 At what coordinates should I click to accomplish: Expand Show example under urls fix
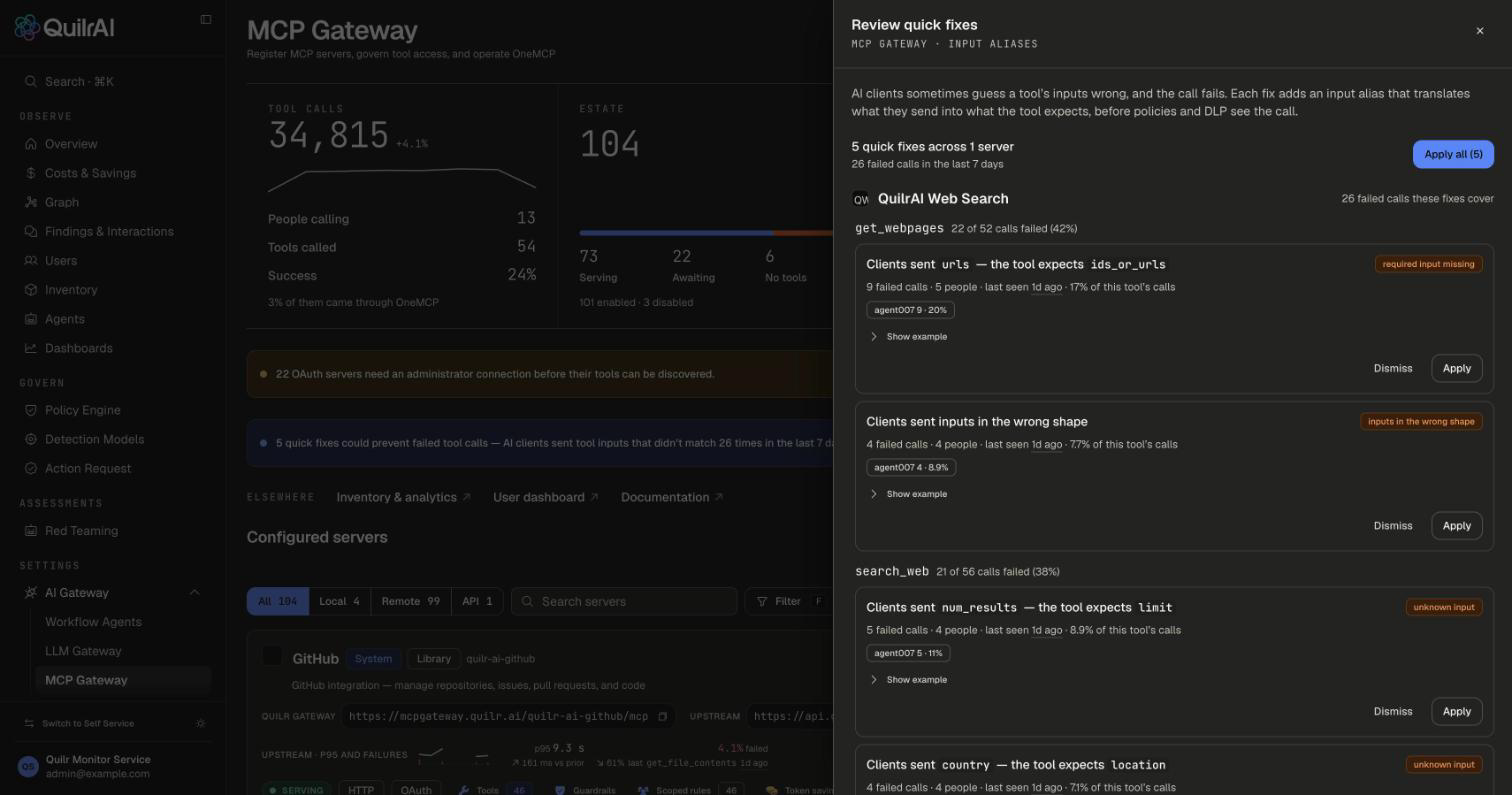pos(908,336)
